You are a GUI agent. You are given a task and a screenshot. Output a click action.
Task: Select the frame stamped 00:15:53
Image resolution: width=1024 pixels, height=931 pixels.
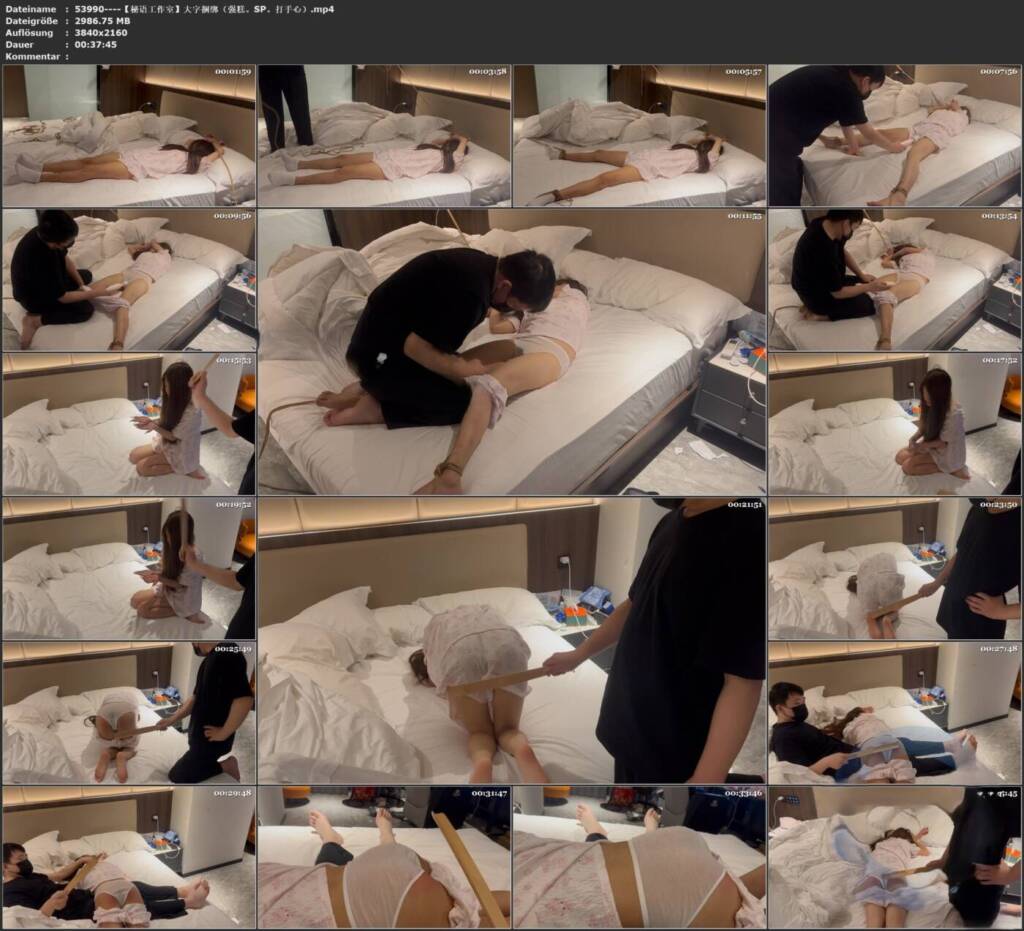point(129,424)
